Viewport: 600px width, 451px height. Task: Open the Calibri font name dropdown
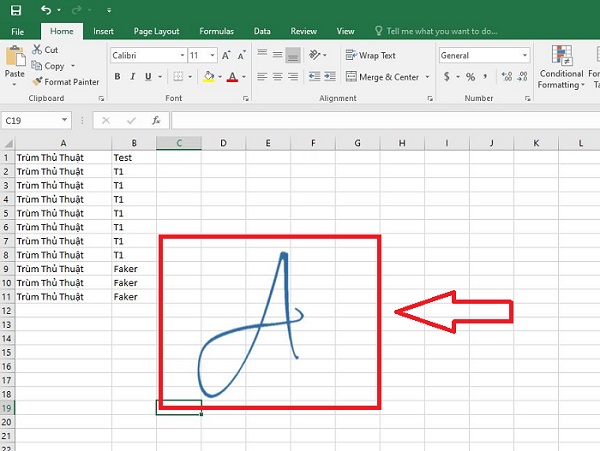[182, 55]
